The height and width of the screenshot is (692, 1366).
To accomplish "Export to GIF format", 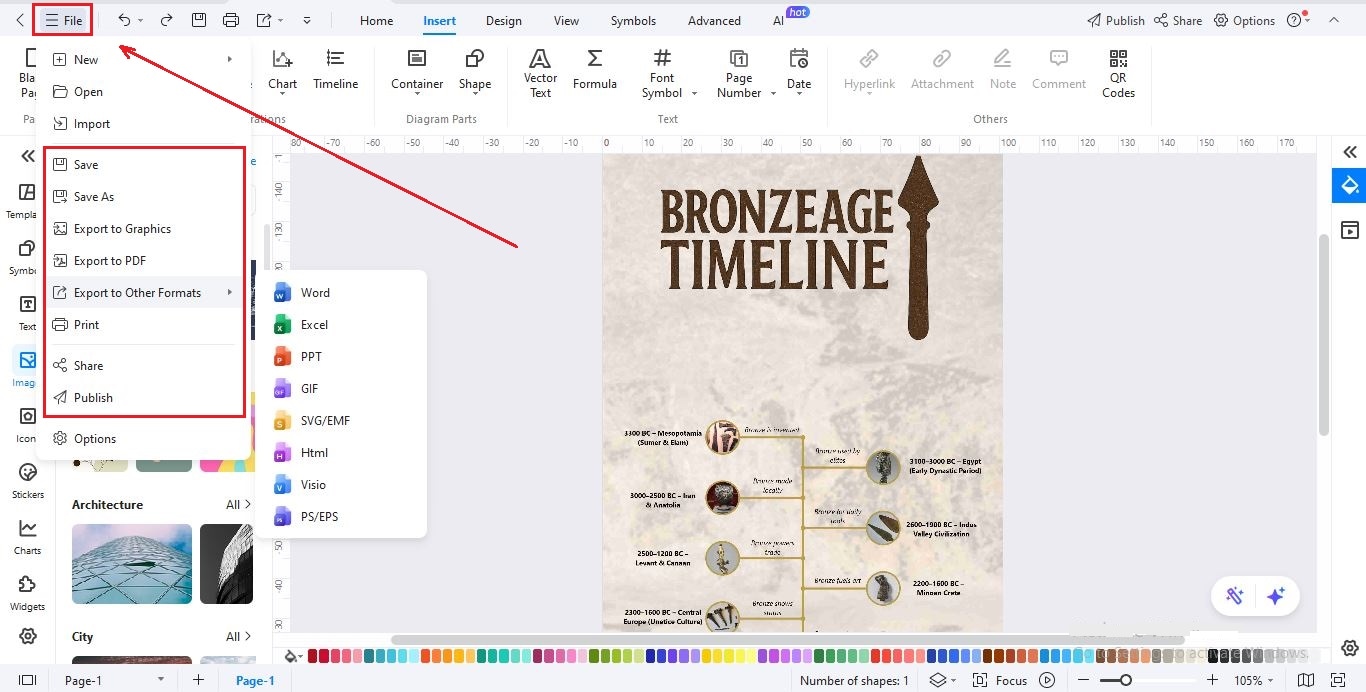I will pyautogui.click(x=341, y=388).
